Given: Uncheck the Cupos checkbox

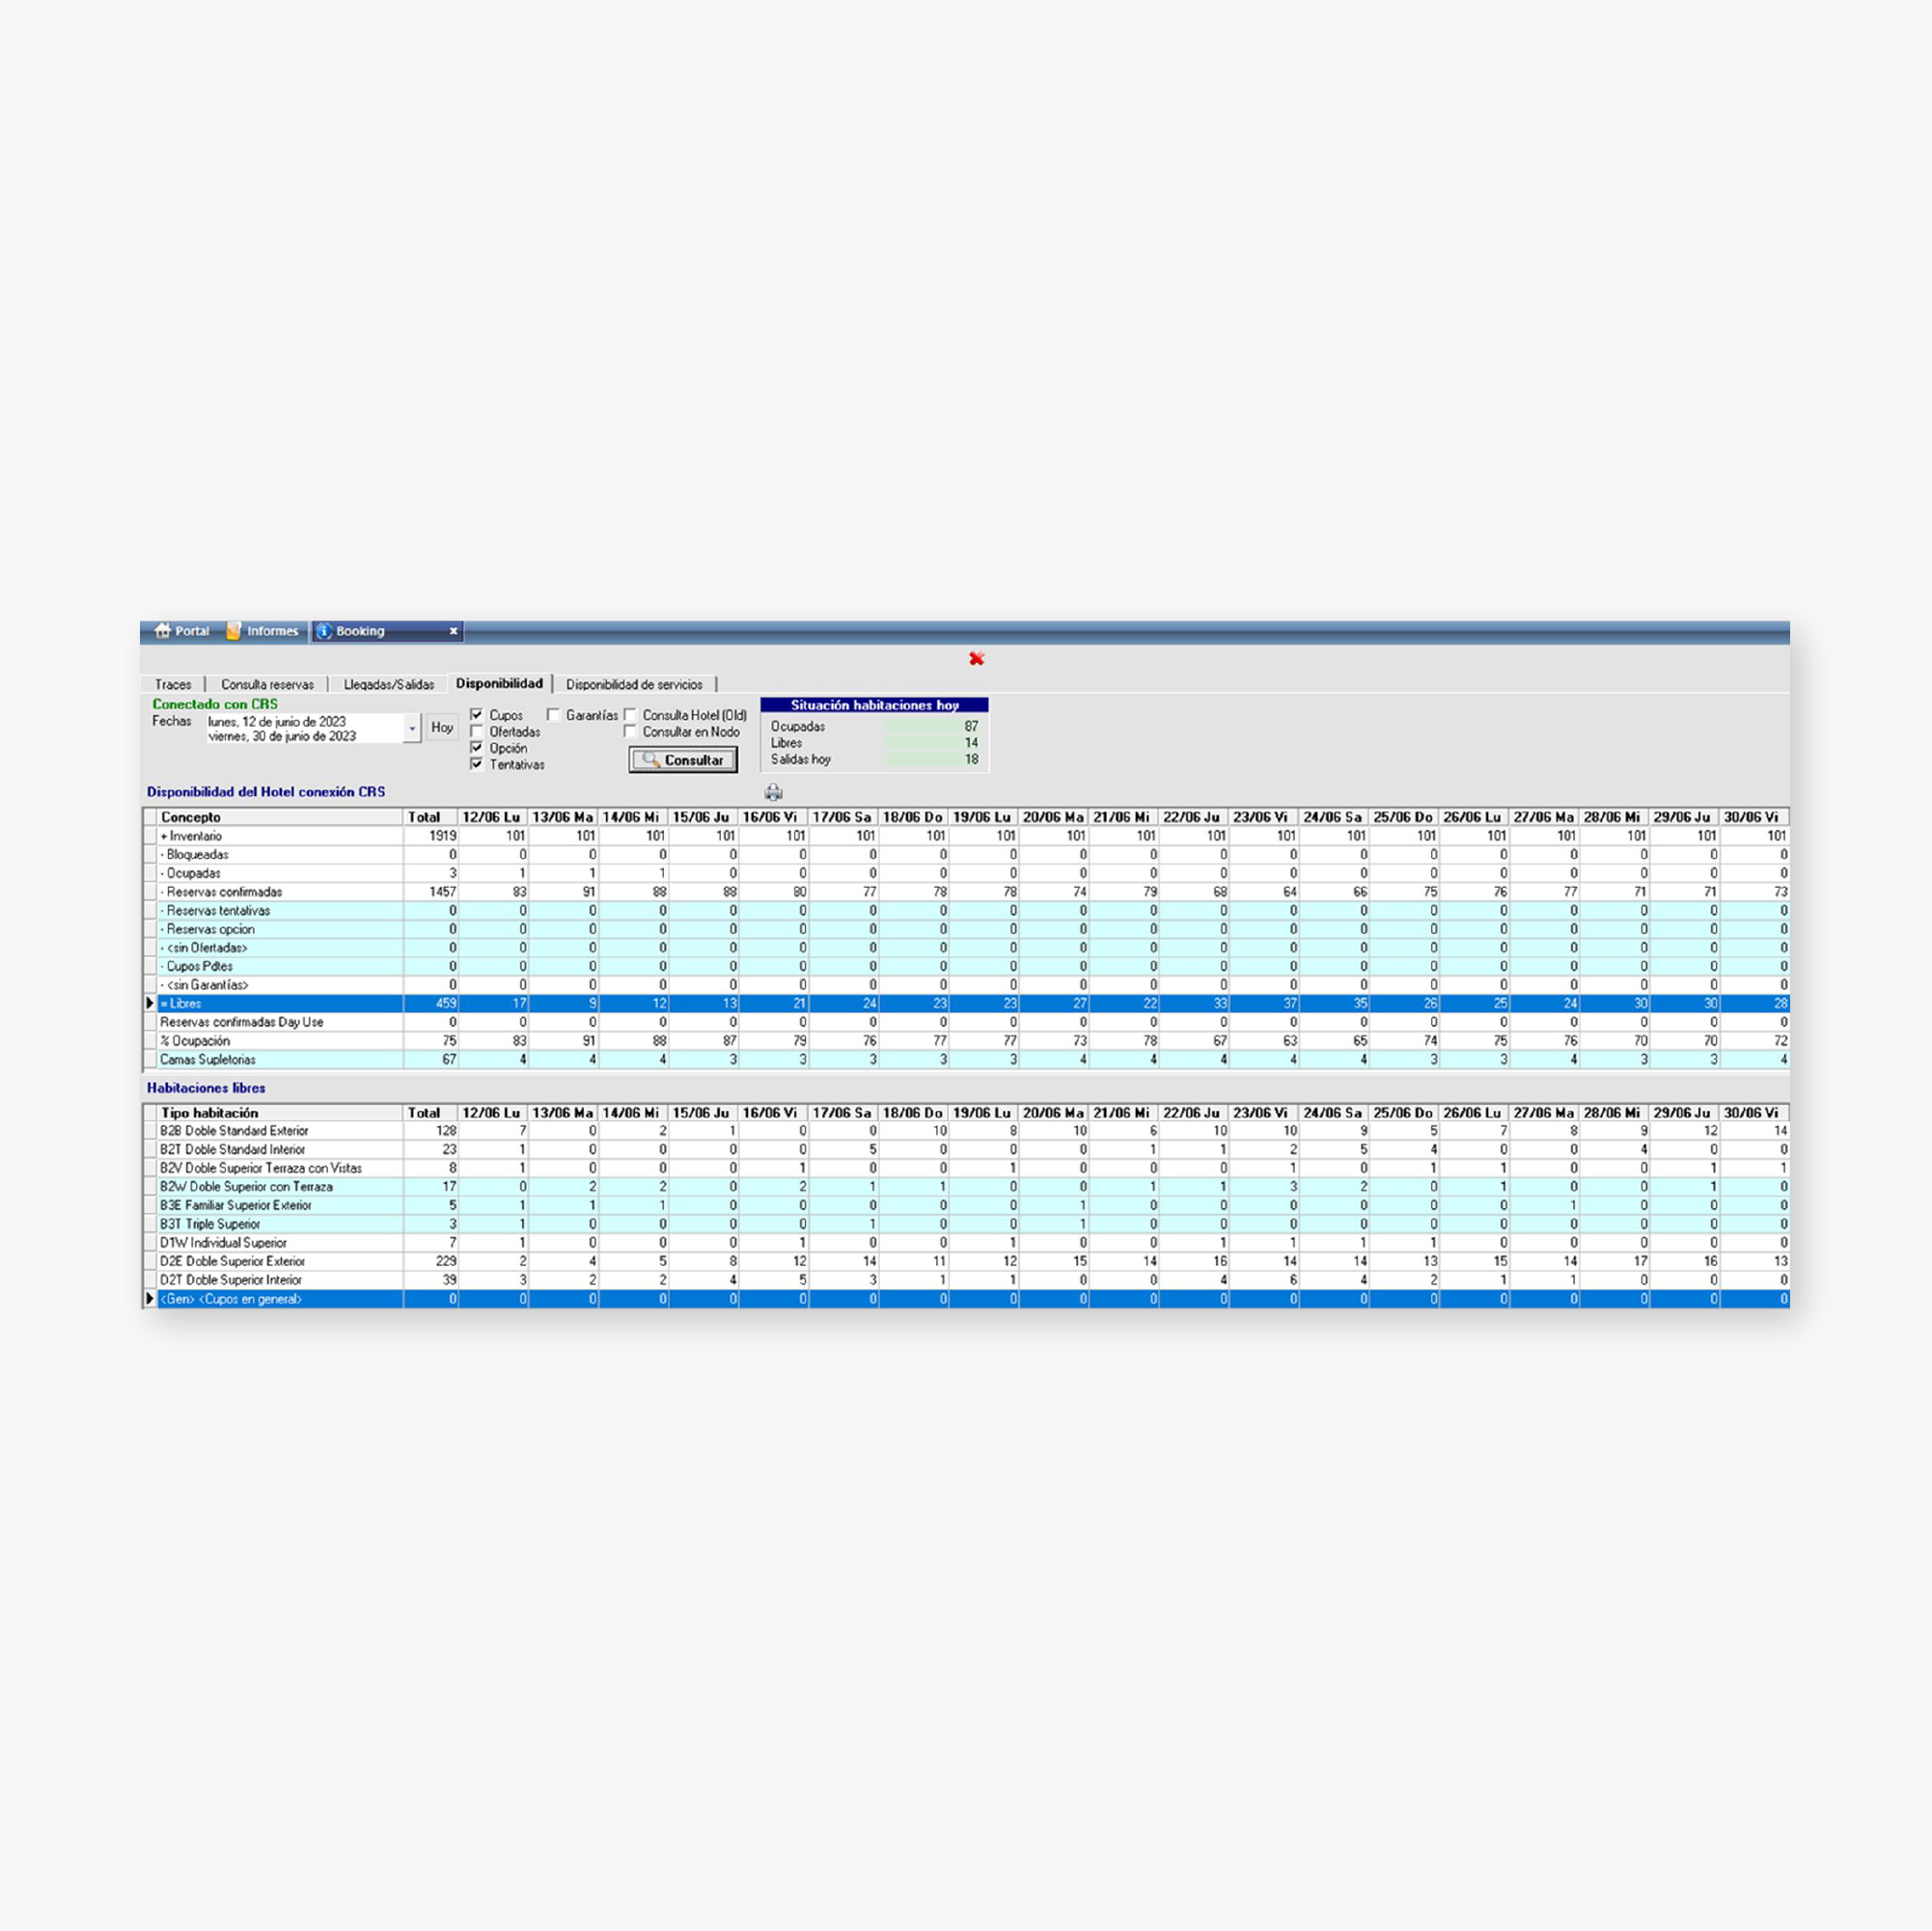Looking at the screenshot, I should (x=476, y=714).
